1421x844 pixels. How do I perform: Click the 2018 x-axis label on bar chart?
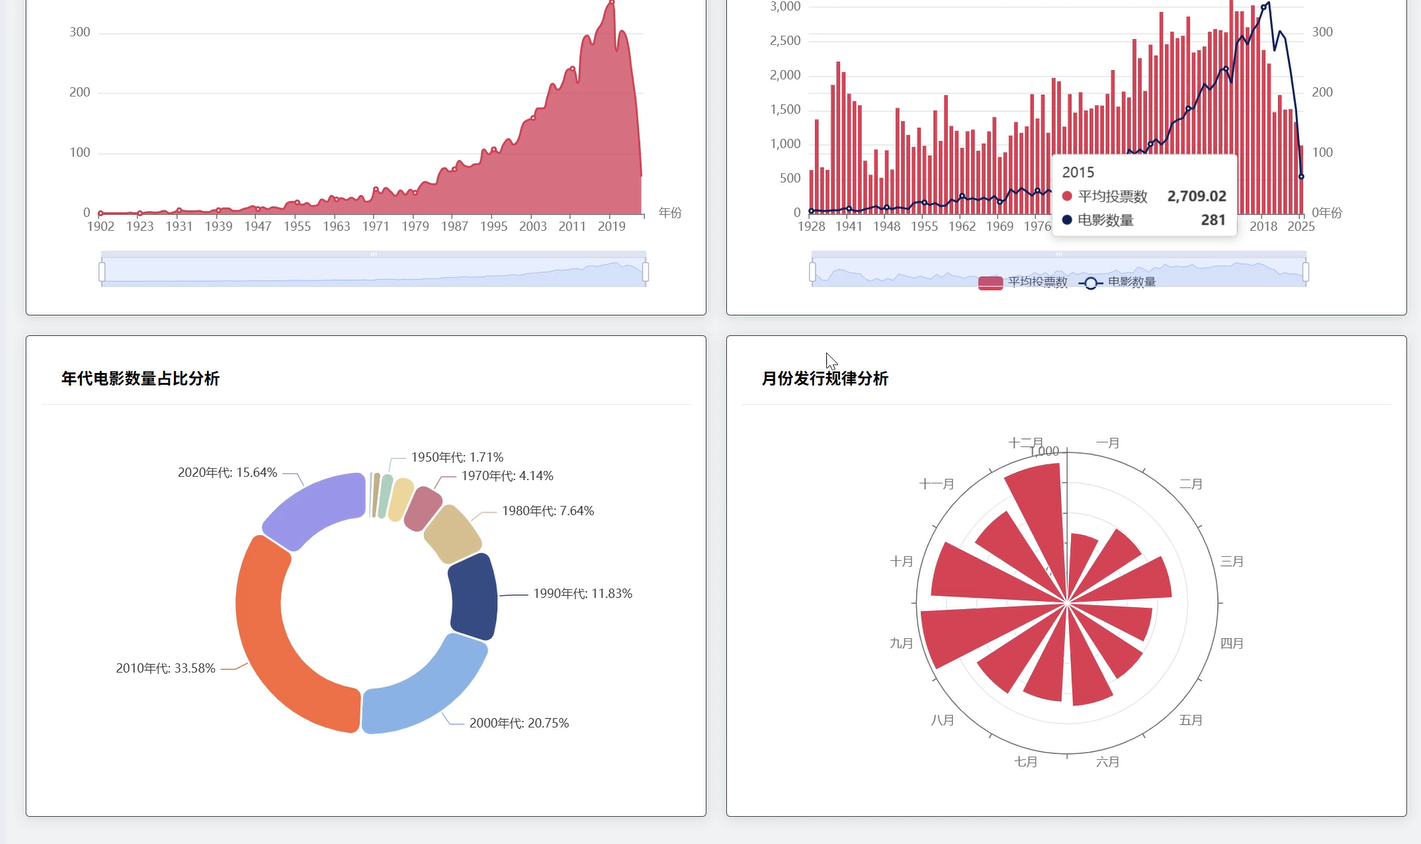[x=1263, y=227]
